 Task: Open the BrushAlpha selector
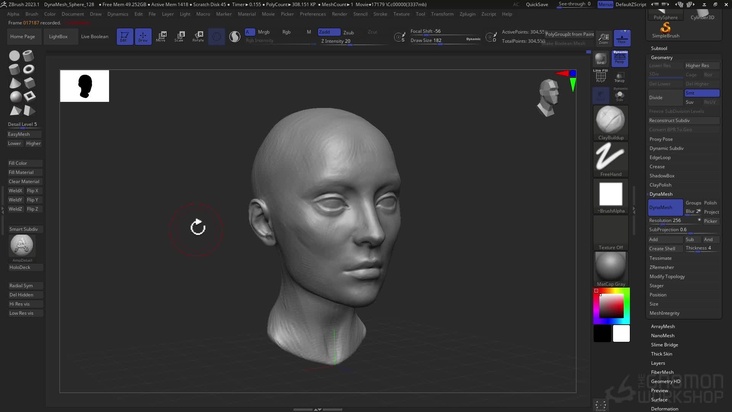coord(611,197)
